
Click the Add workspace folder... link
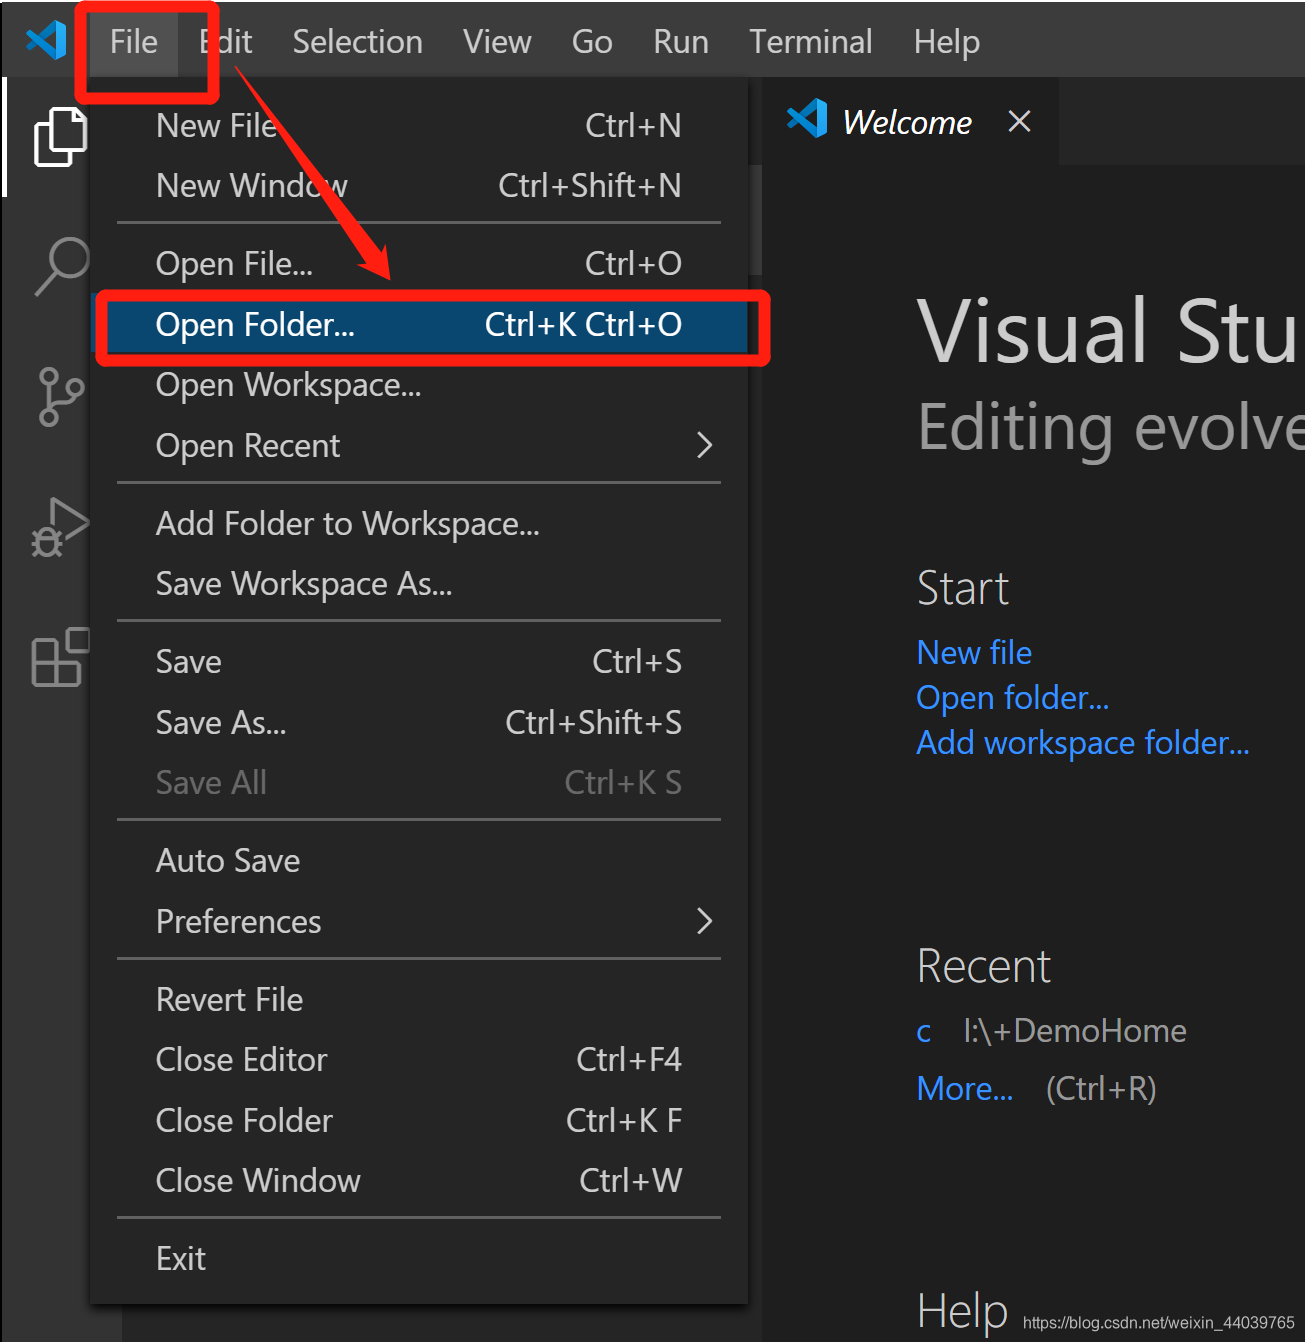1083,743
